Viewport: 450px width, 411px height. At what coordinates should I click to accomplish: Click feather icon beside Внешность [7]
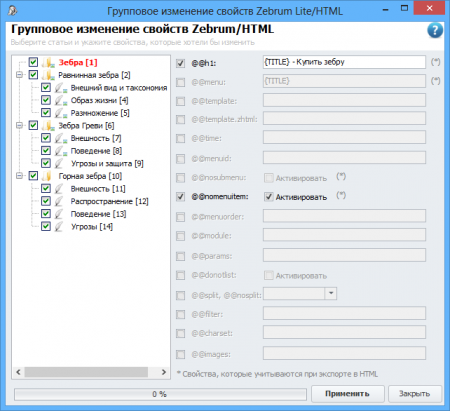pyautogui.click(x=61, y=138)
